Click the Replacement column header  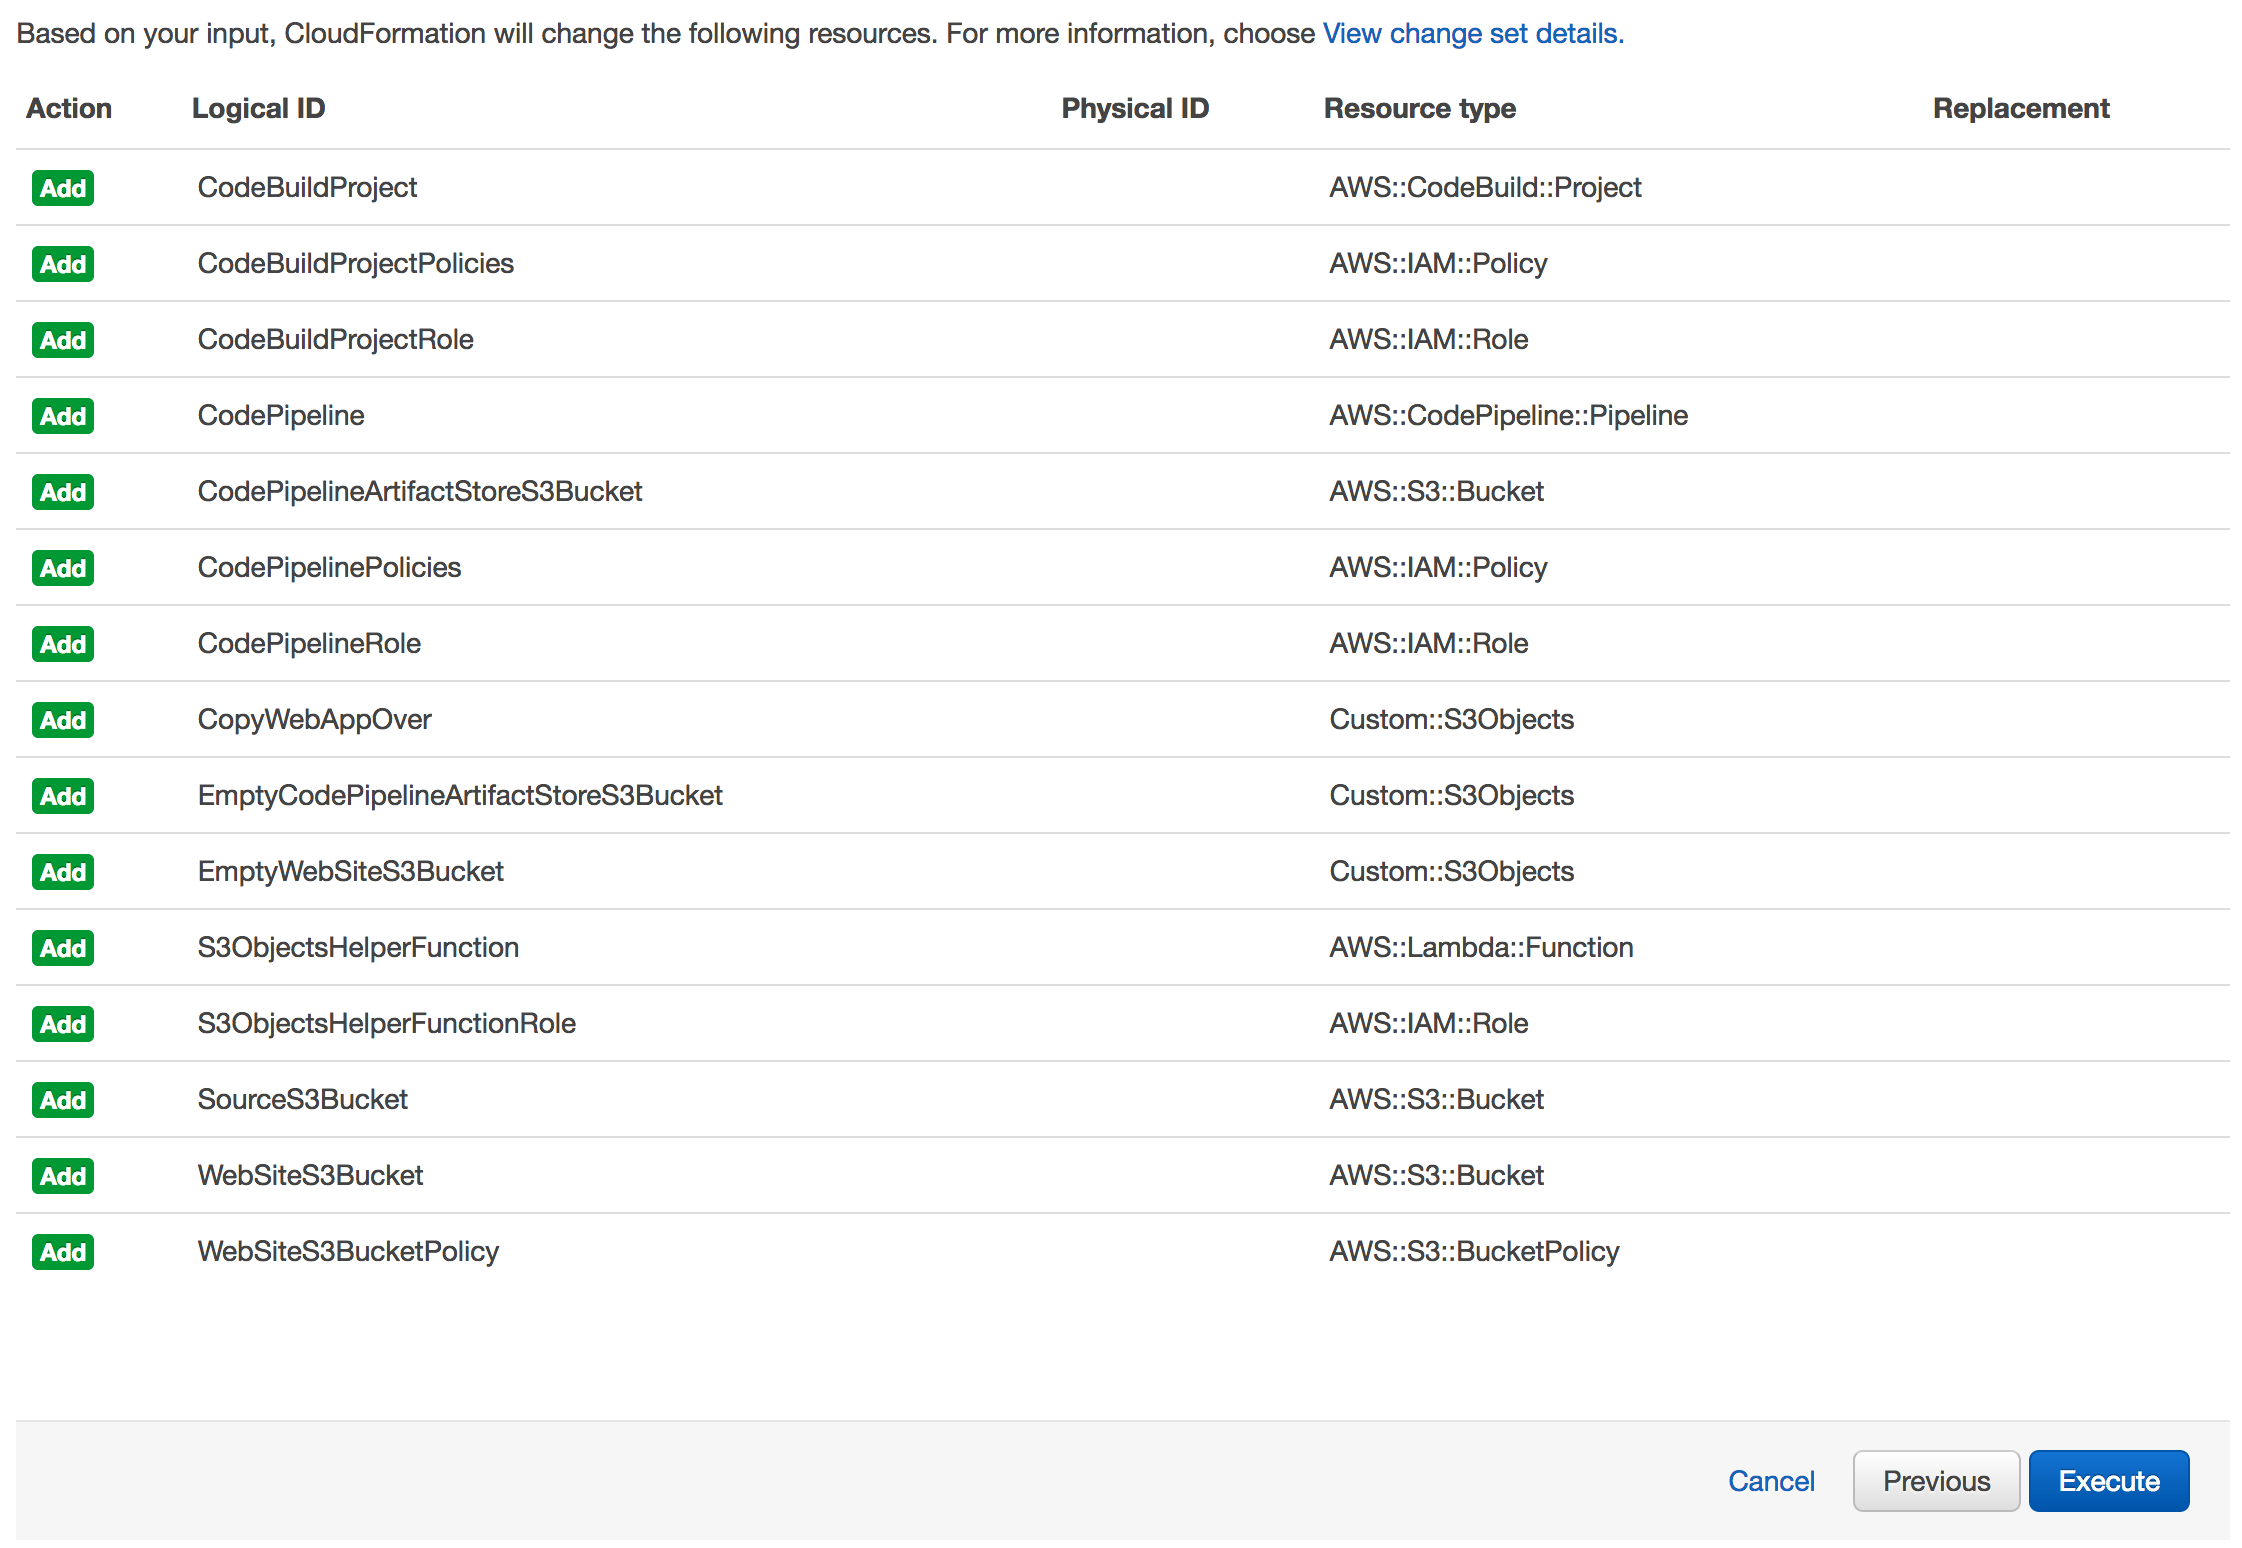pos(2021,108)
